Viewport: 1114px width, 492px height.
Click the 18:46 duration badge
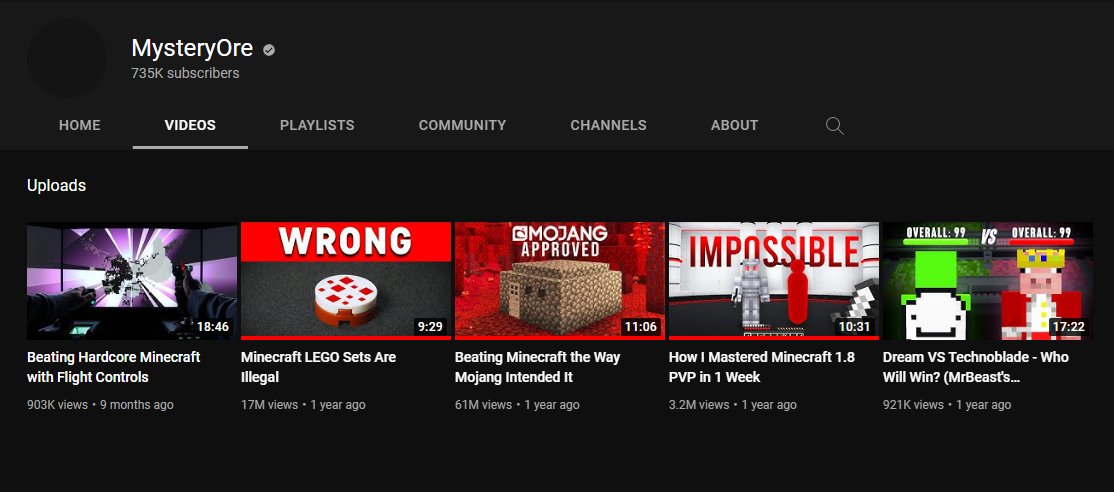click(213, 327)
